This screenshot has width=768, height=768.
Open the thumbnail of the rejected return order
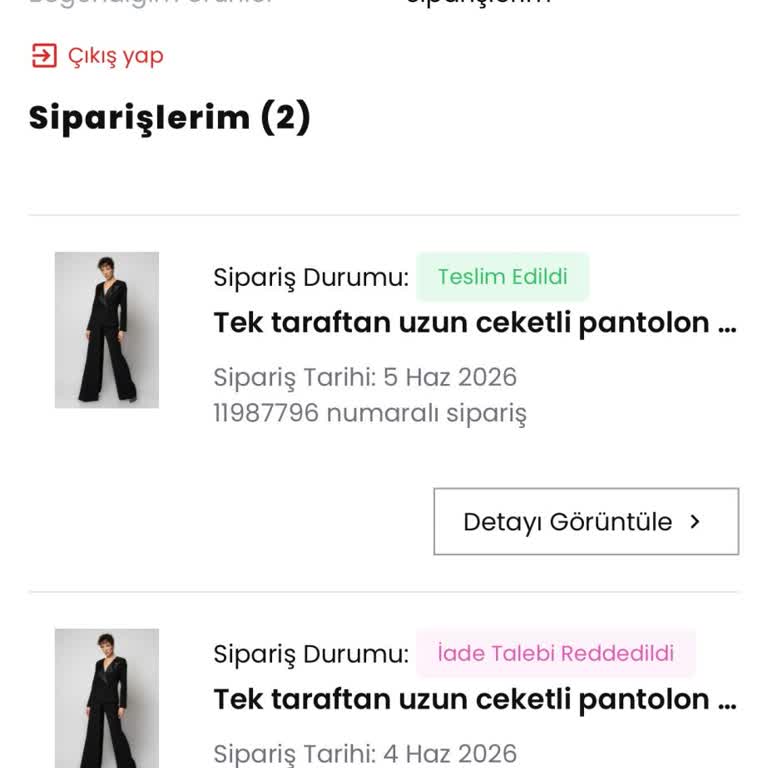[107, 698]
